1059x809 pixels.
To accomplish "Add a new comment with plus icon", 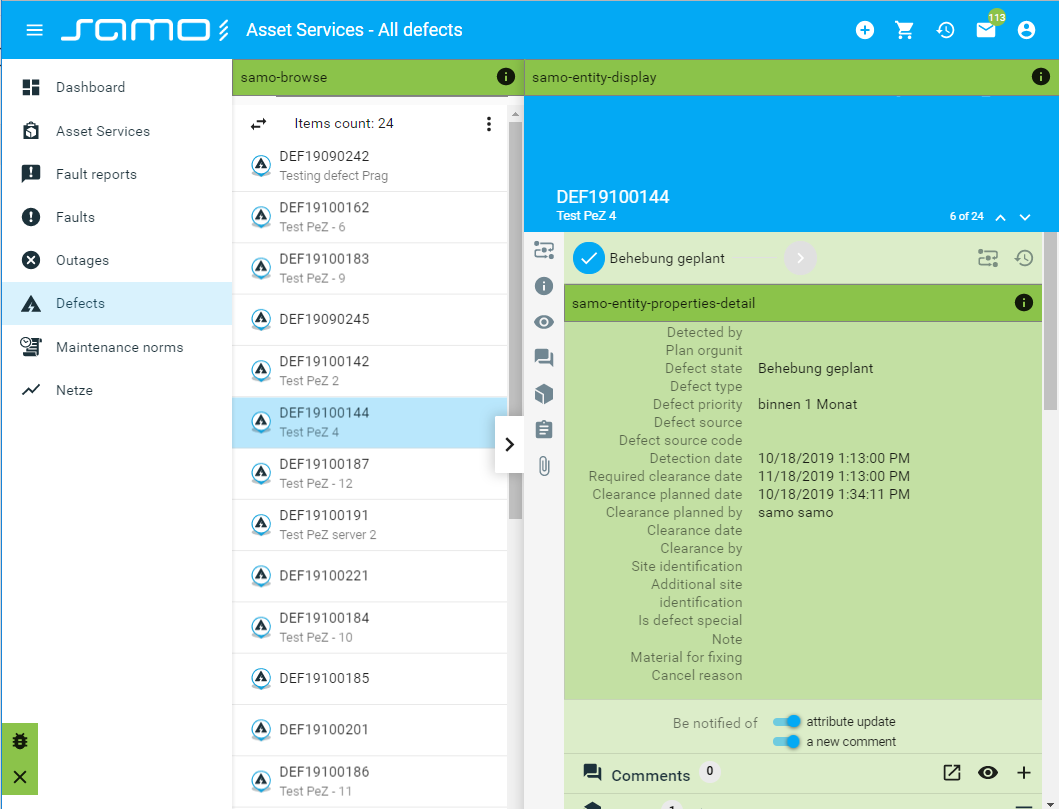I will coord(1024,773).
